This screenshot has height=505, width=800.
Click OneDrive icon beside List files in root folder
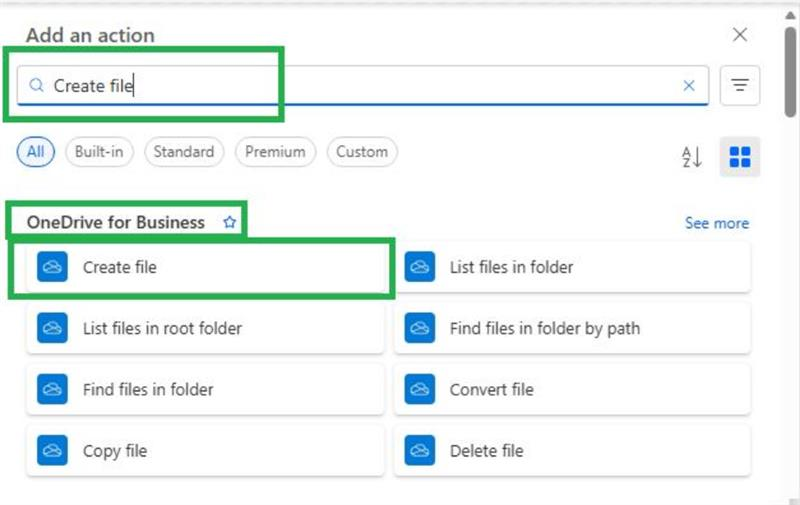pos(52,328)
